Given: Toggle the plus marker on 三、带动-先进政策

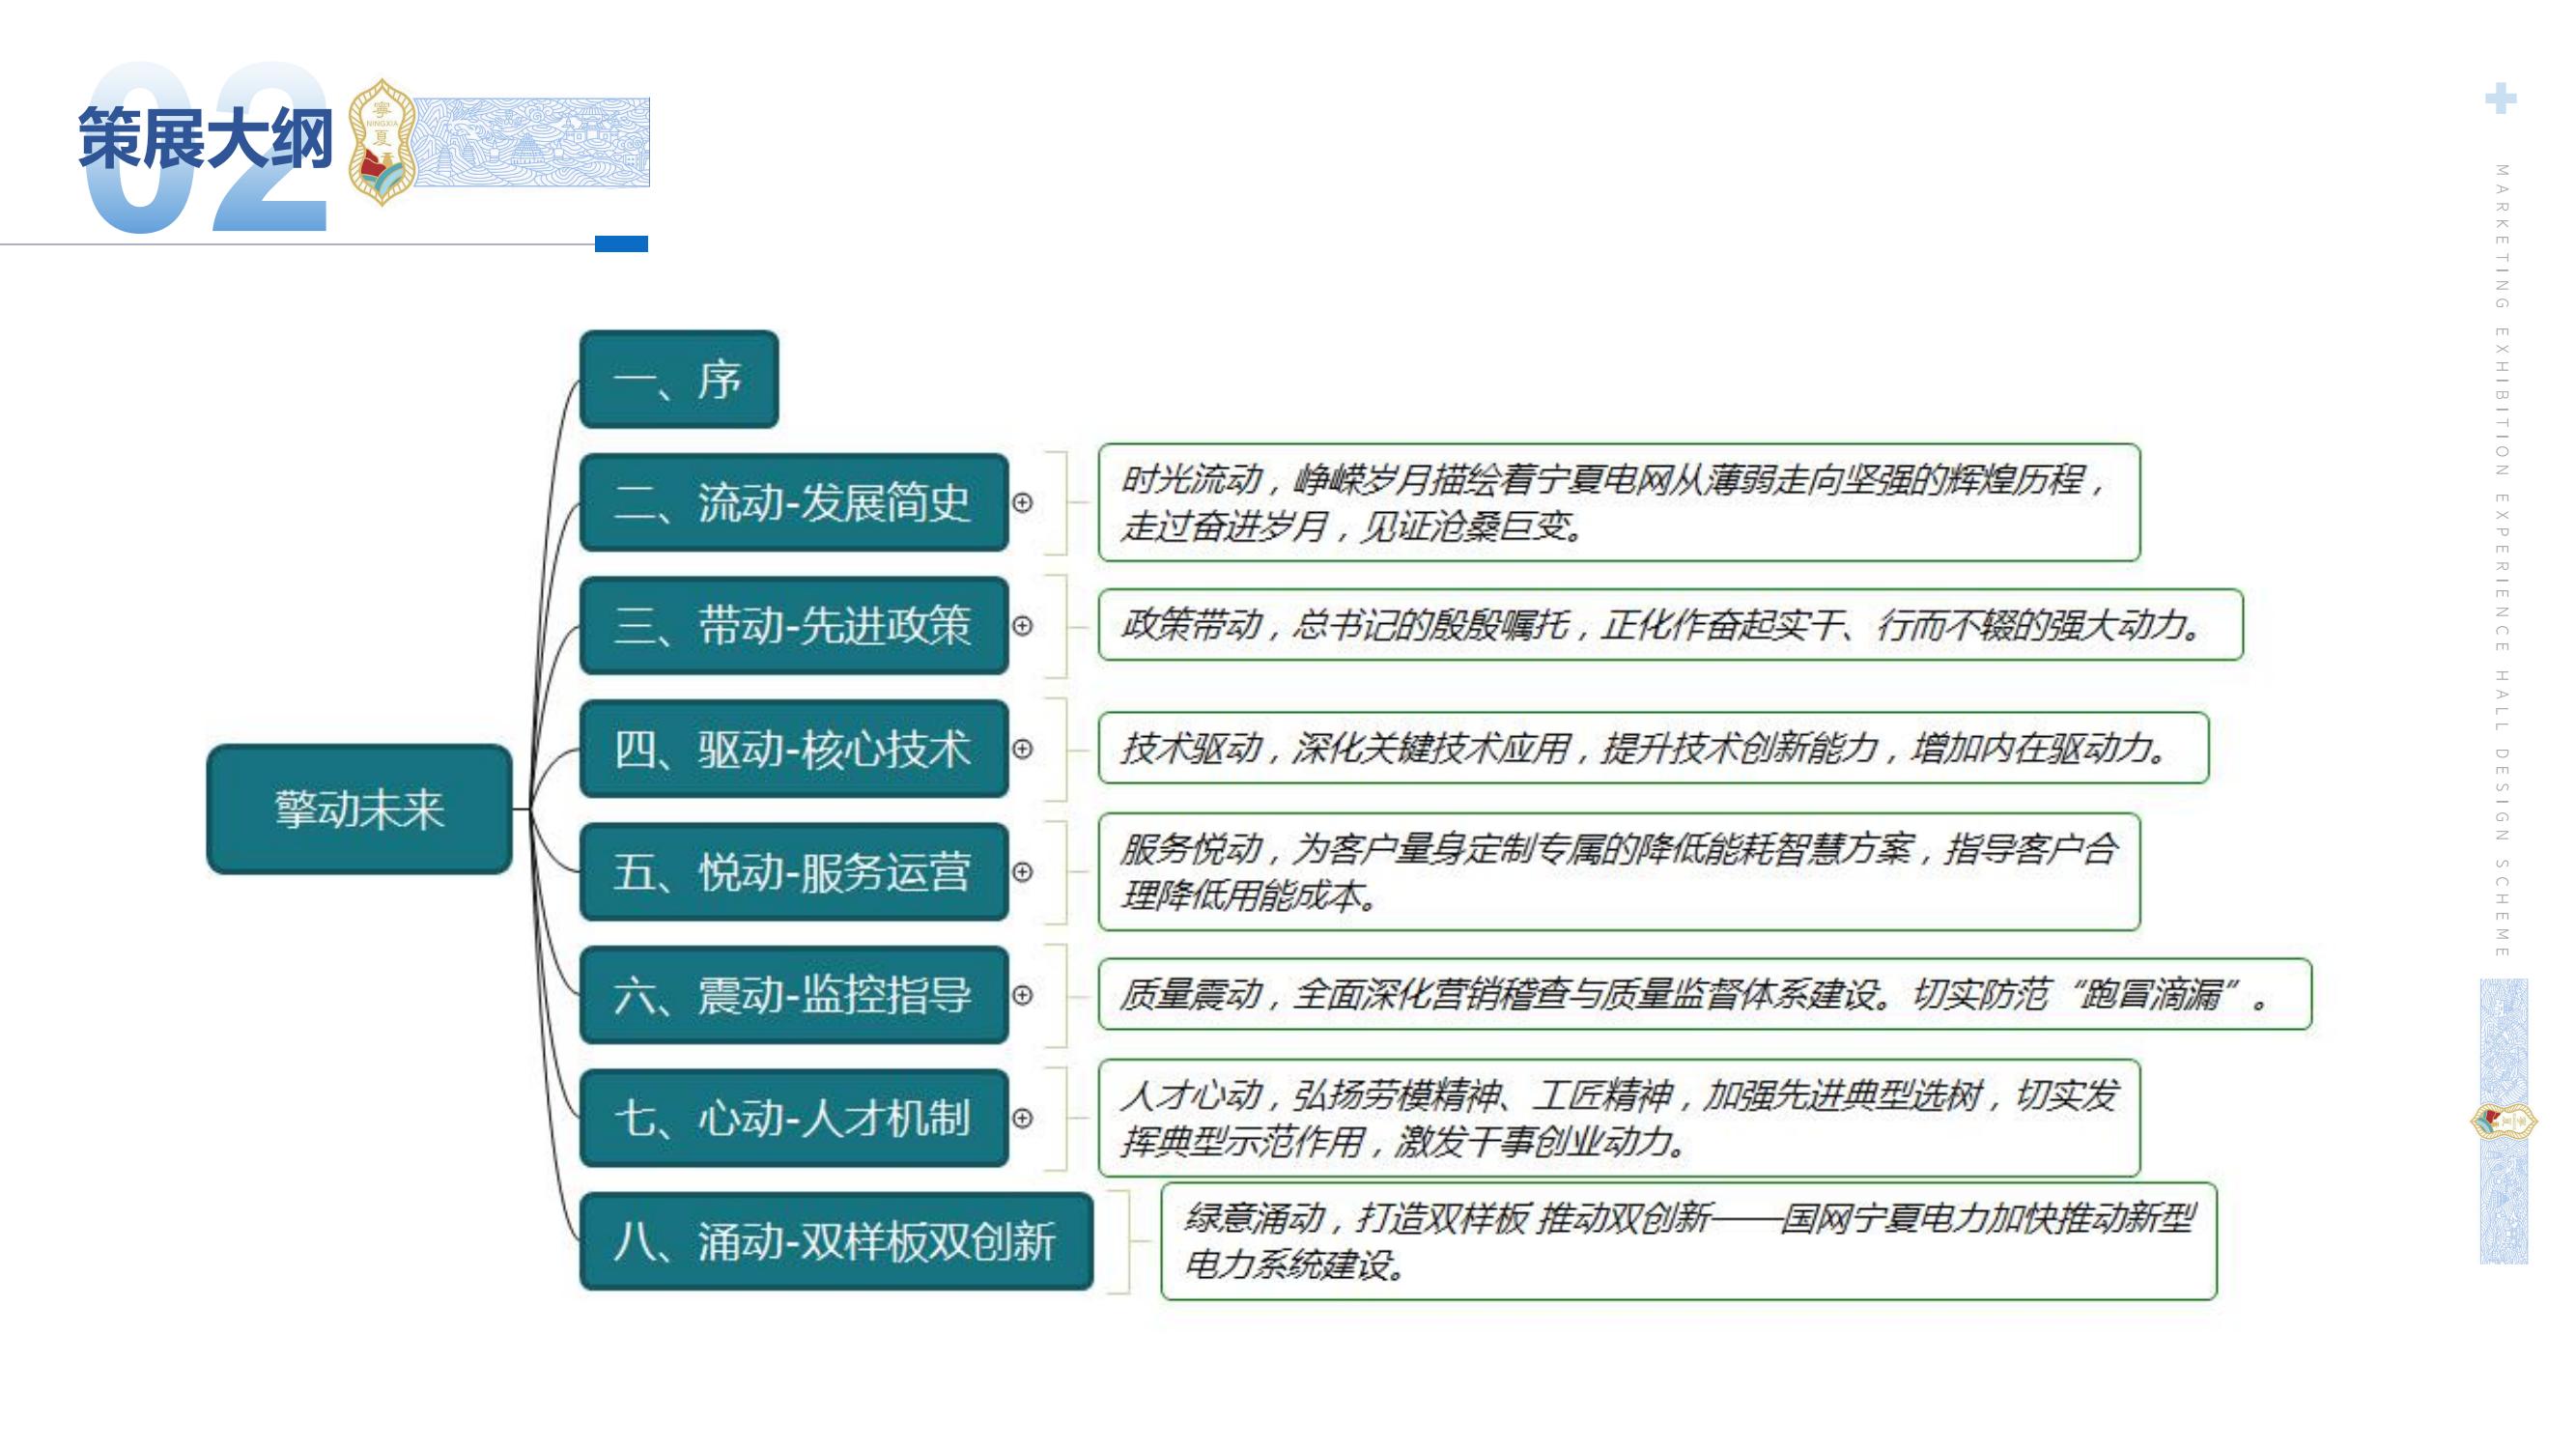Looking at the screenshot, I should point(1022,626).
